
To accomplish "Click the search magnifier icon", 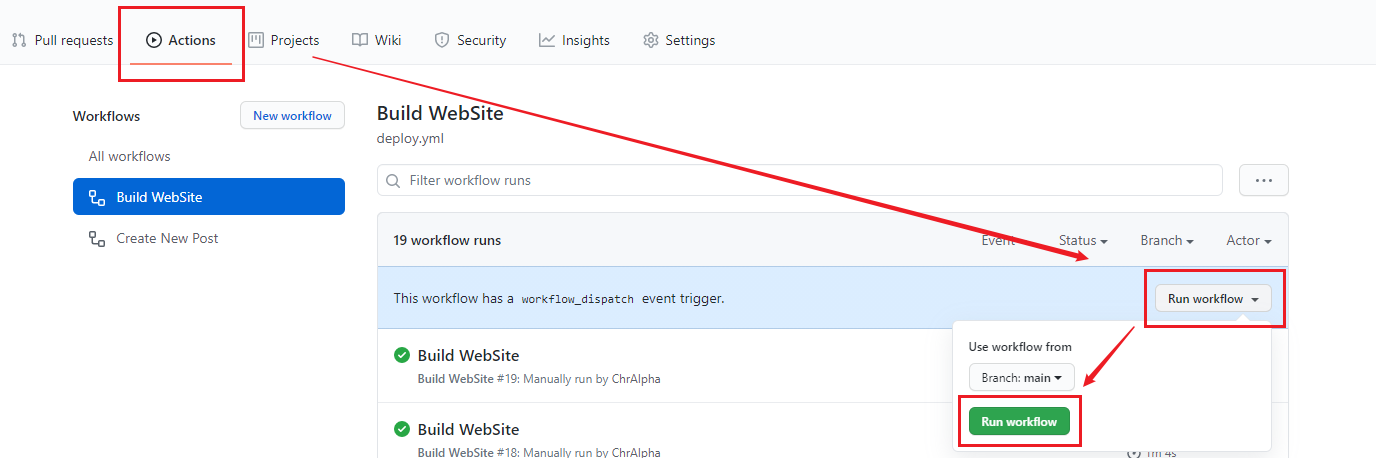I will (394, 181).
